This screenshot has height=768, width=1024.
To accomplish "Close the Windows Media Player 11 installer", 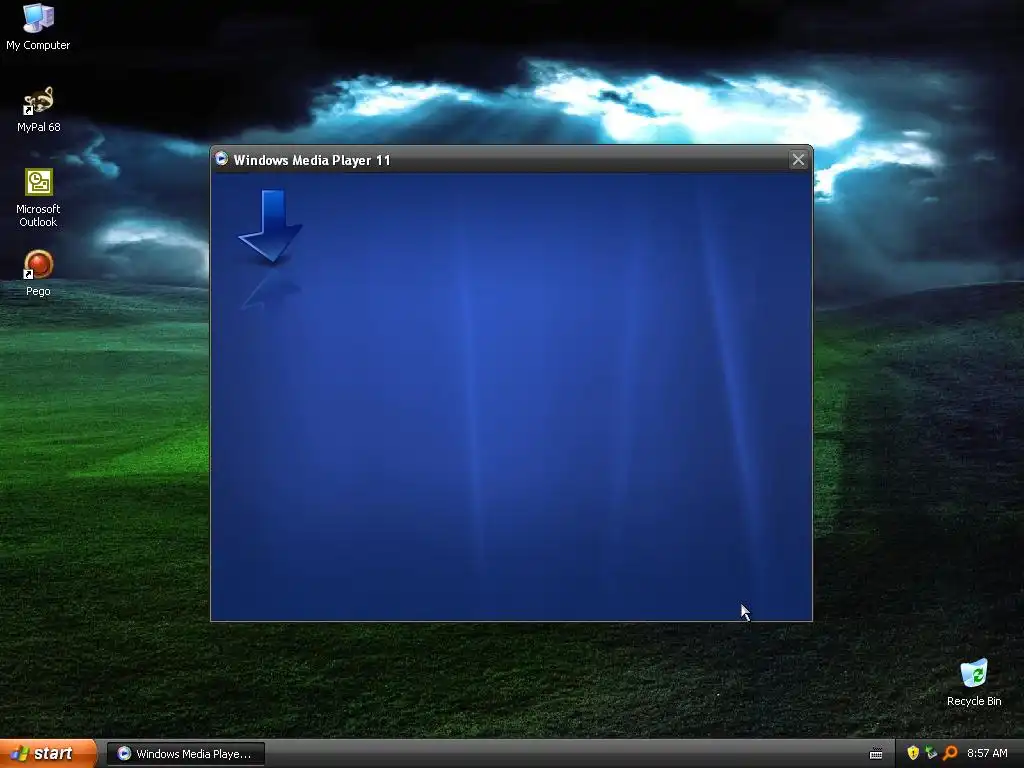I will coord(798,160).
